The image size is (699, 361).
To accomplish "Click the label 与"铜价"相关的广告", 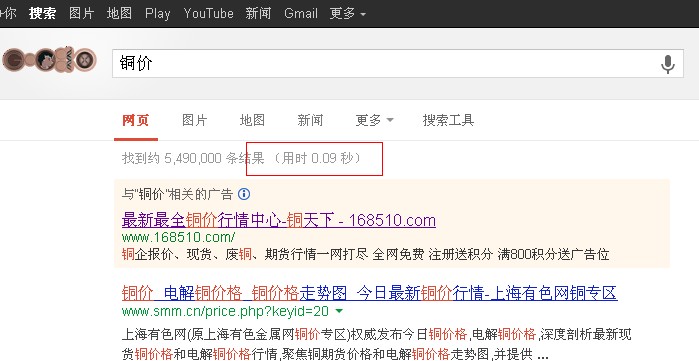I will point(177,194).
